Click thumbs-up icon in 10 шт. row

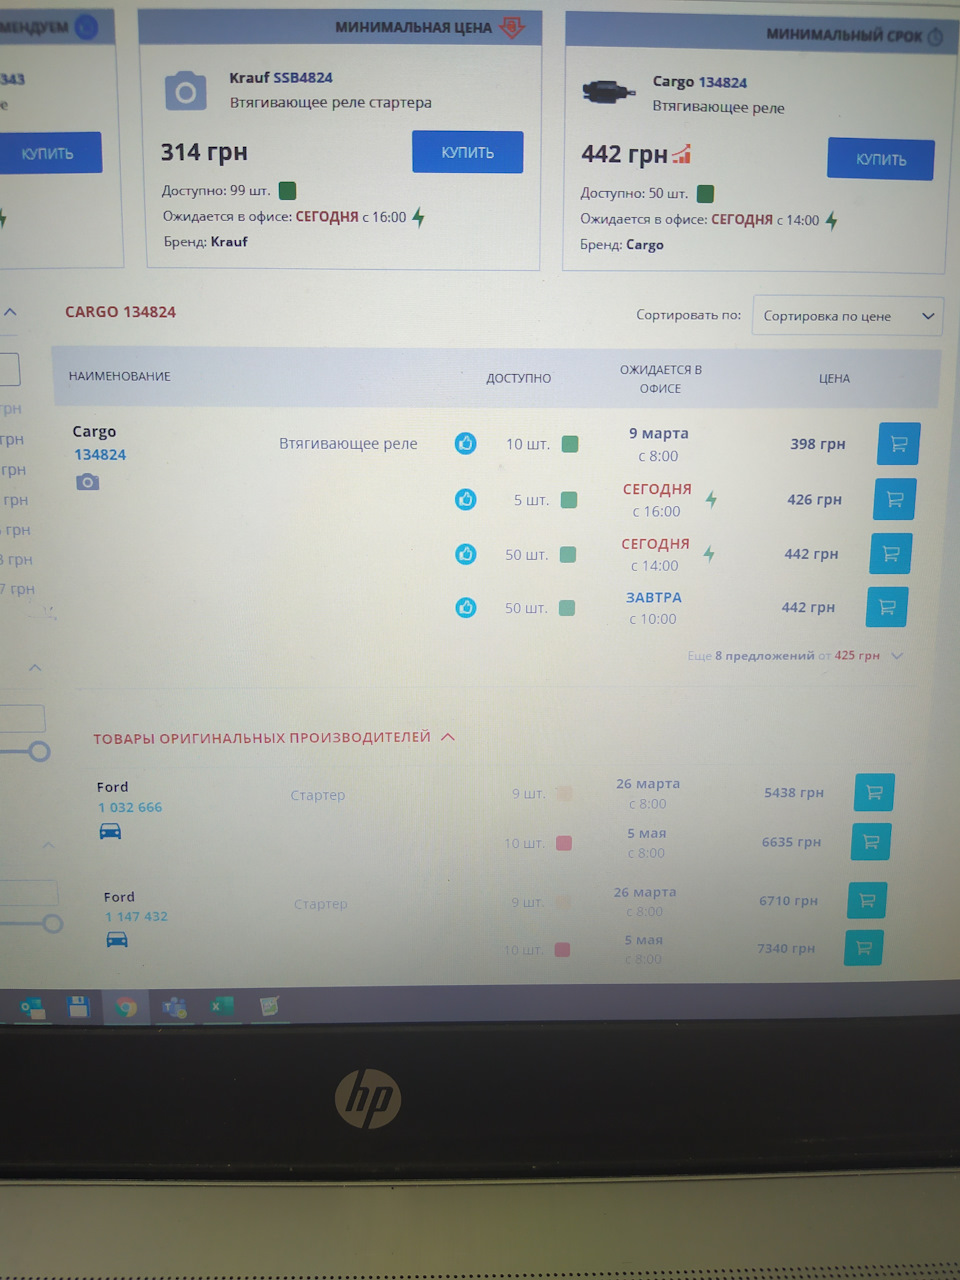coord(465,443)
